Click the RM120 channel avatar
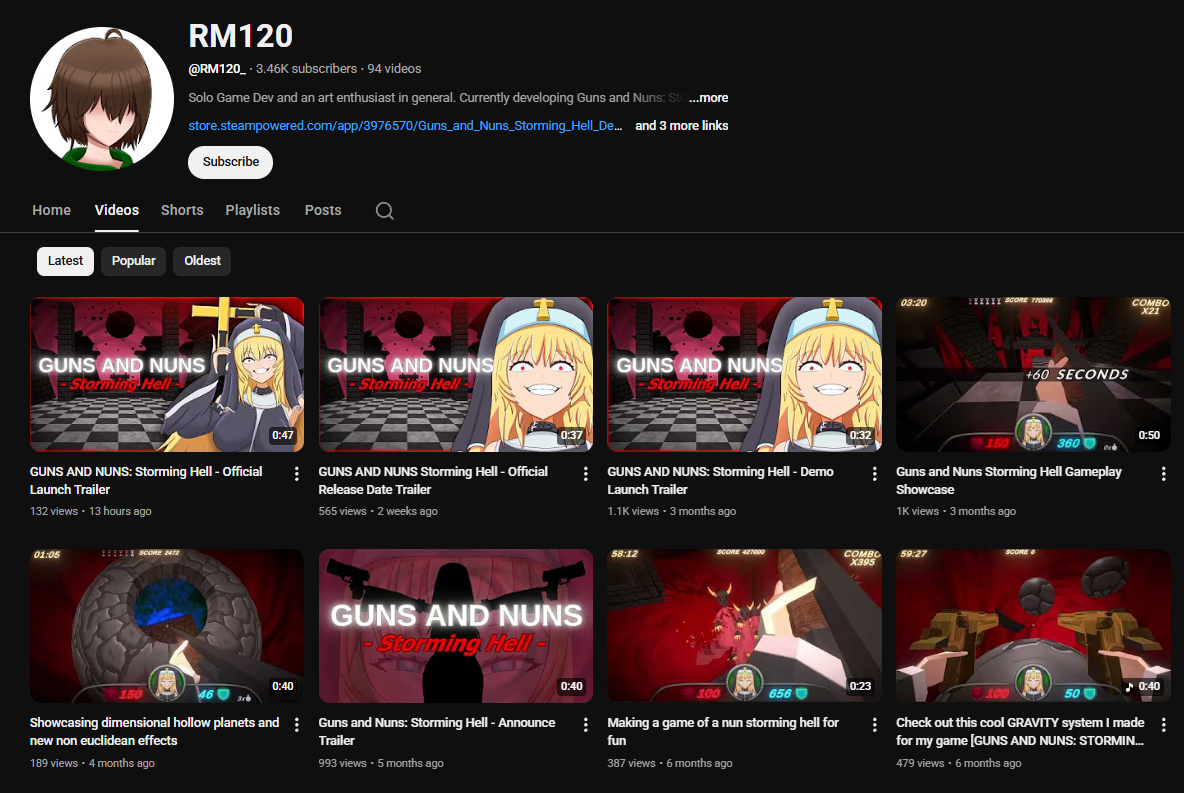1184x793 pixels. (102, 99)
